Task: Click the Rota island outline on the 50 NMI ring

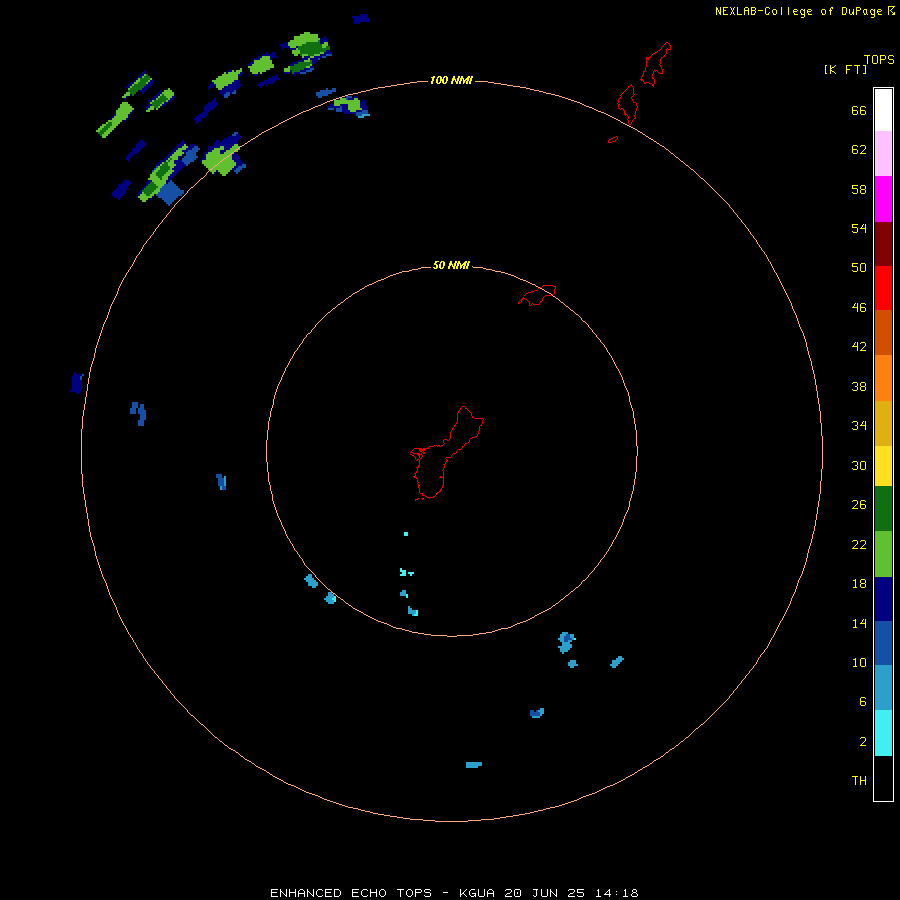Action: click(537, 295)
